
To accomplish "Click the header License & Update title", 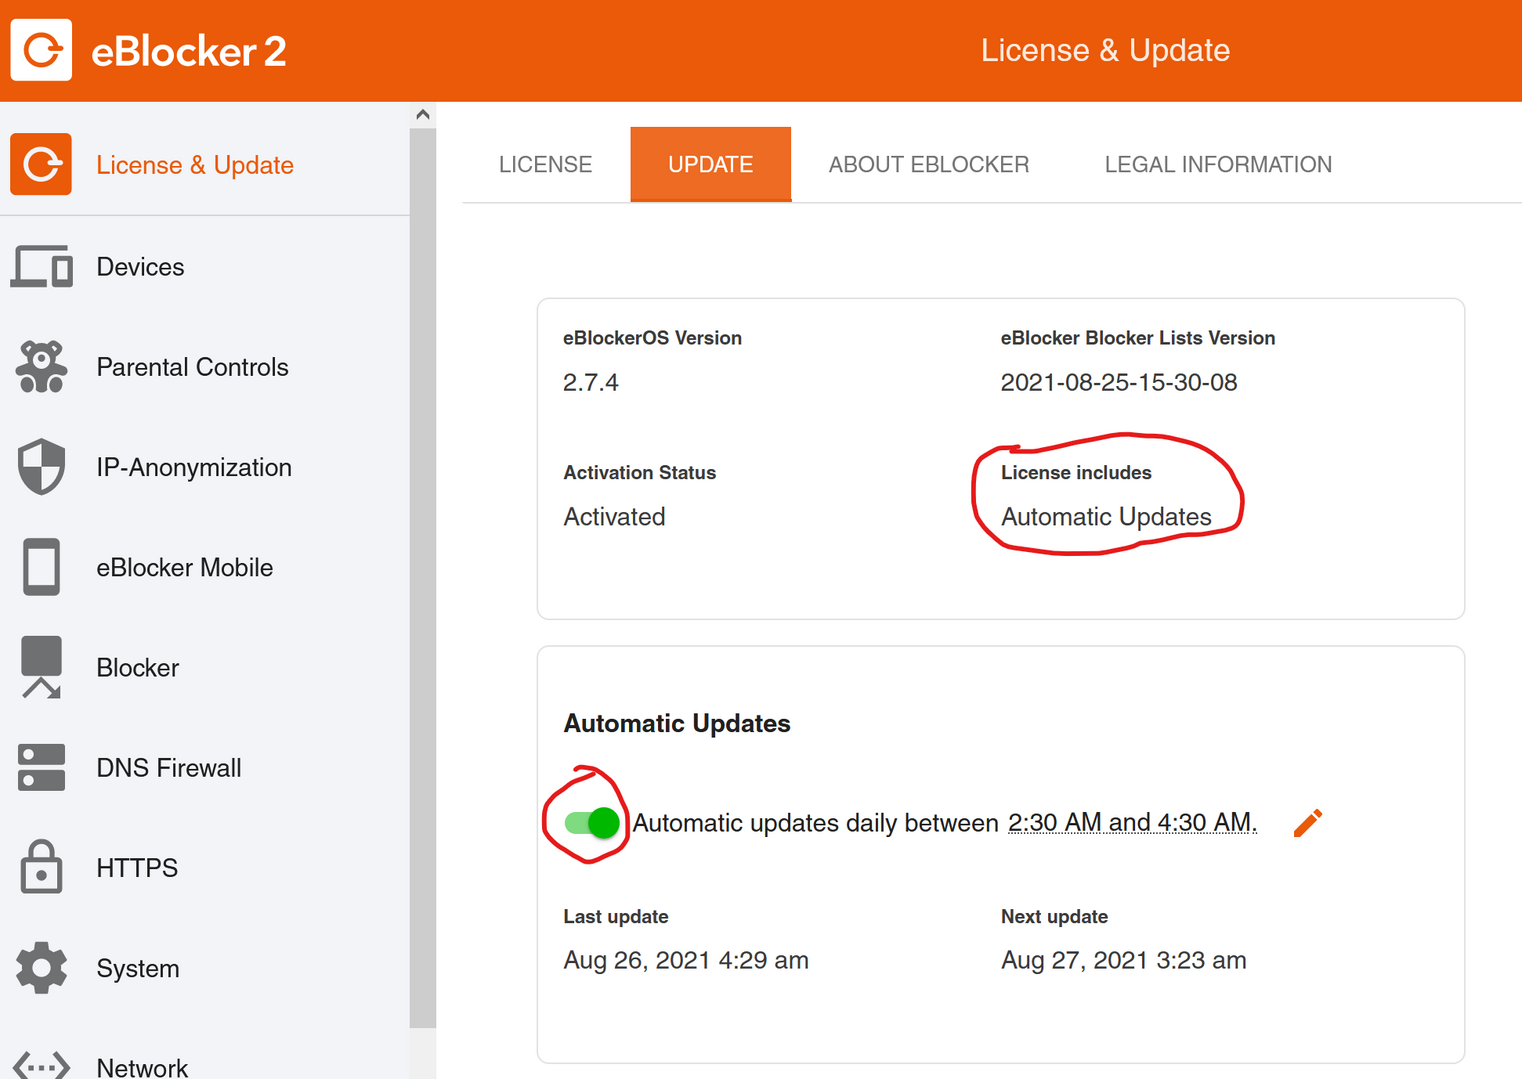I will (1105, 50).
